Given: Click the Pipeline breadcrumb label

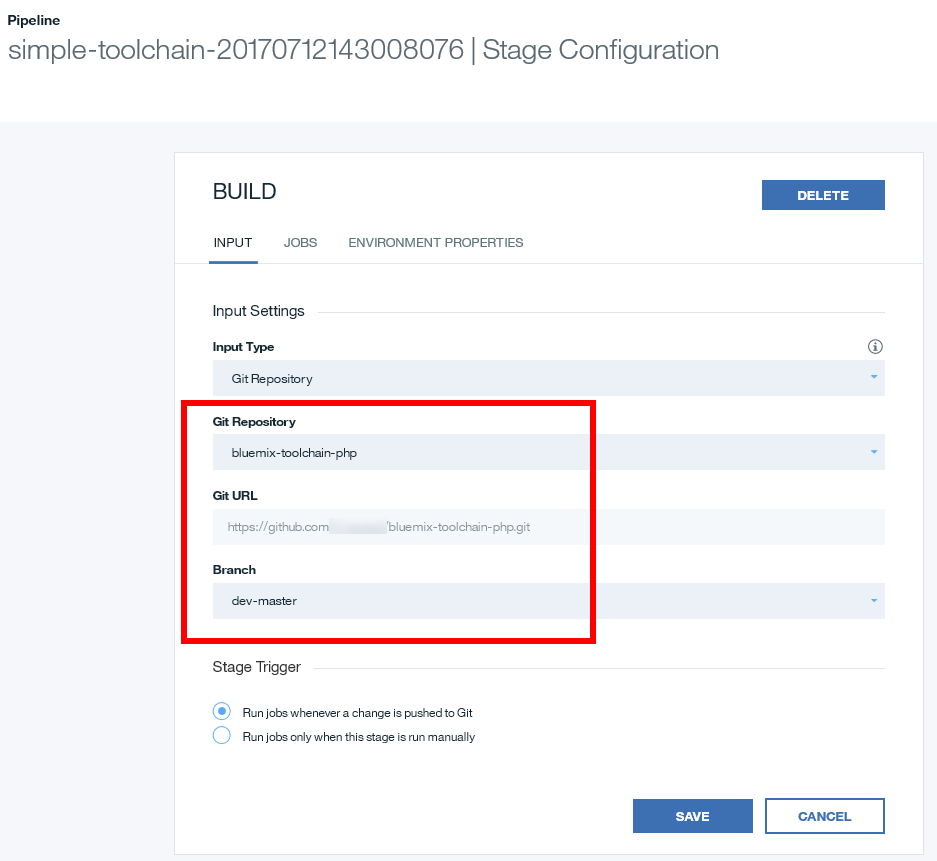Looking at the screenshot, I should pyautogui.click(x=33, y=20).
